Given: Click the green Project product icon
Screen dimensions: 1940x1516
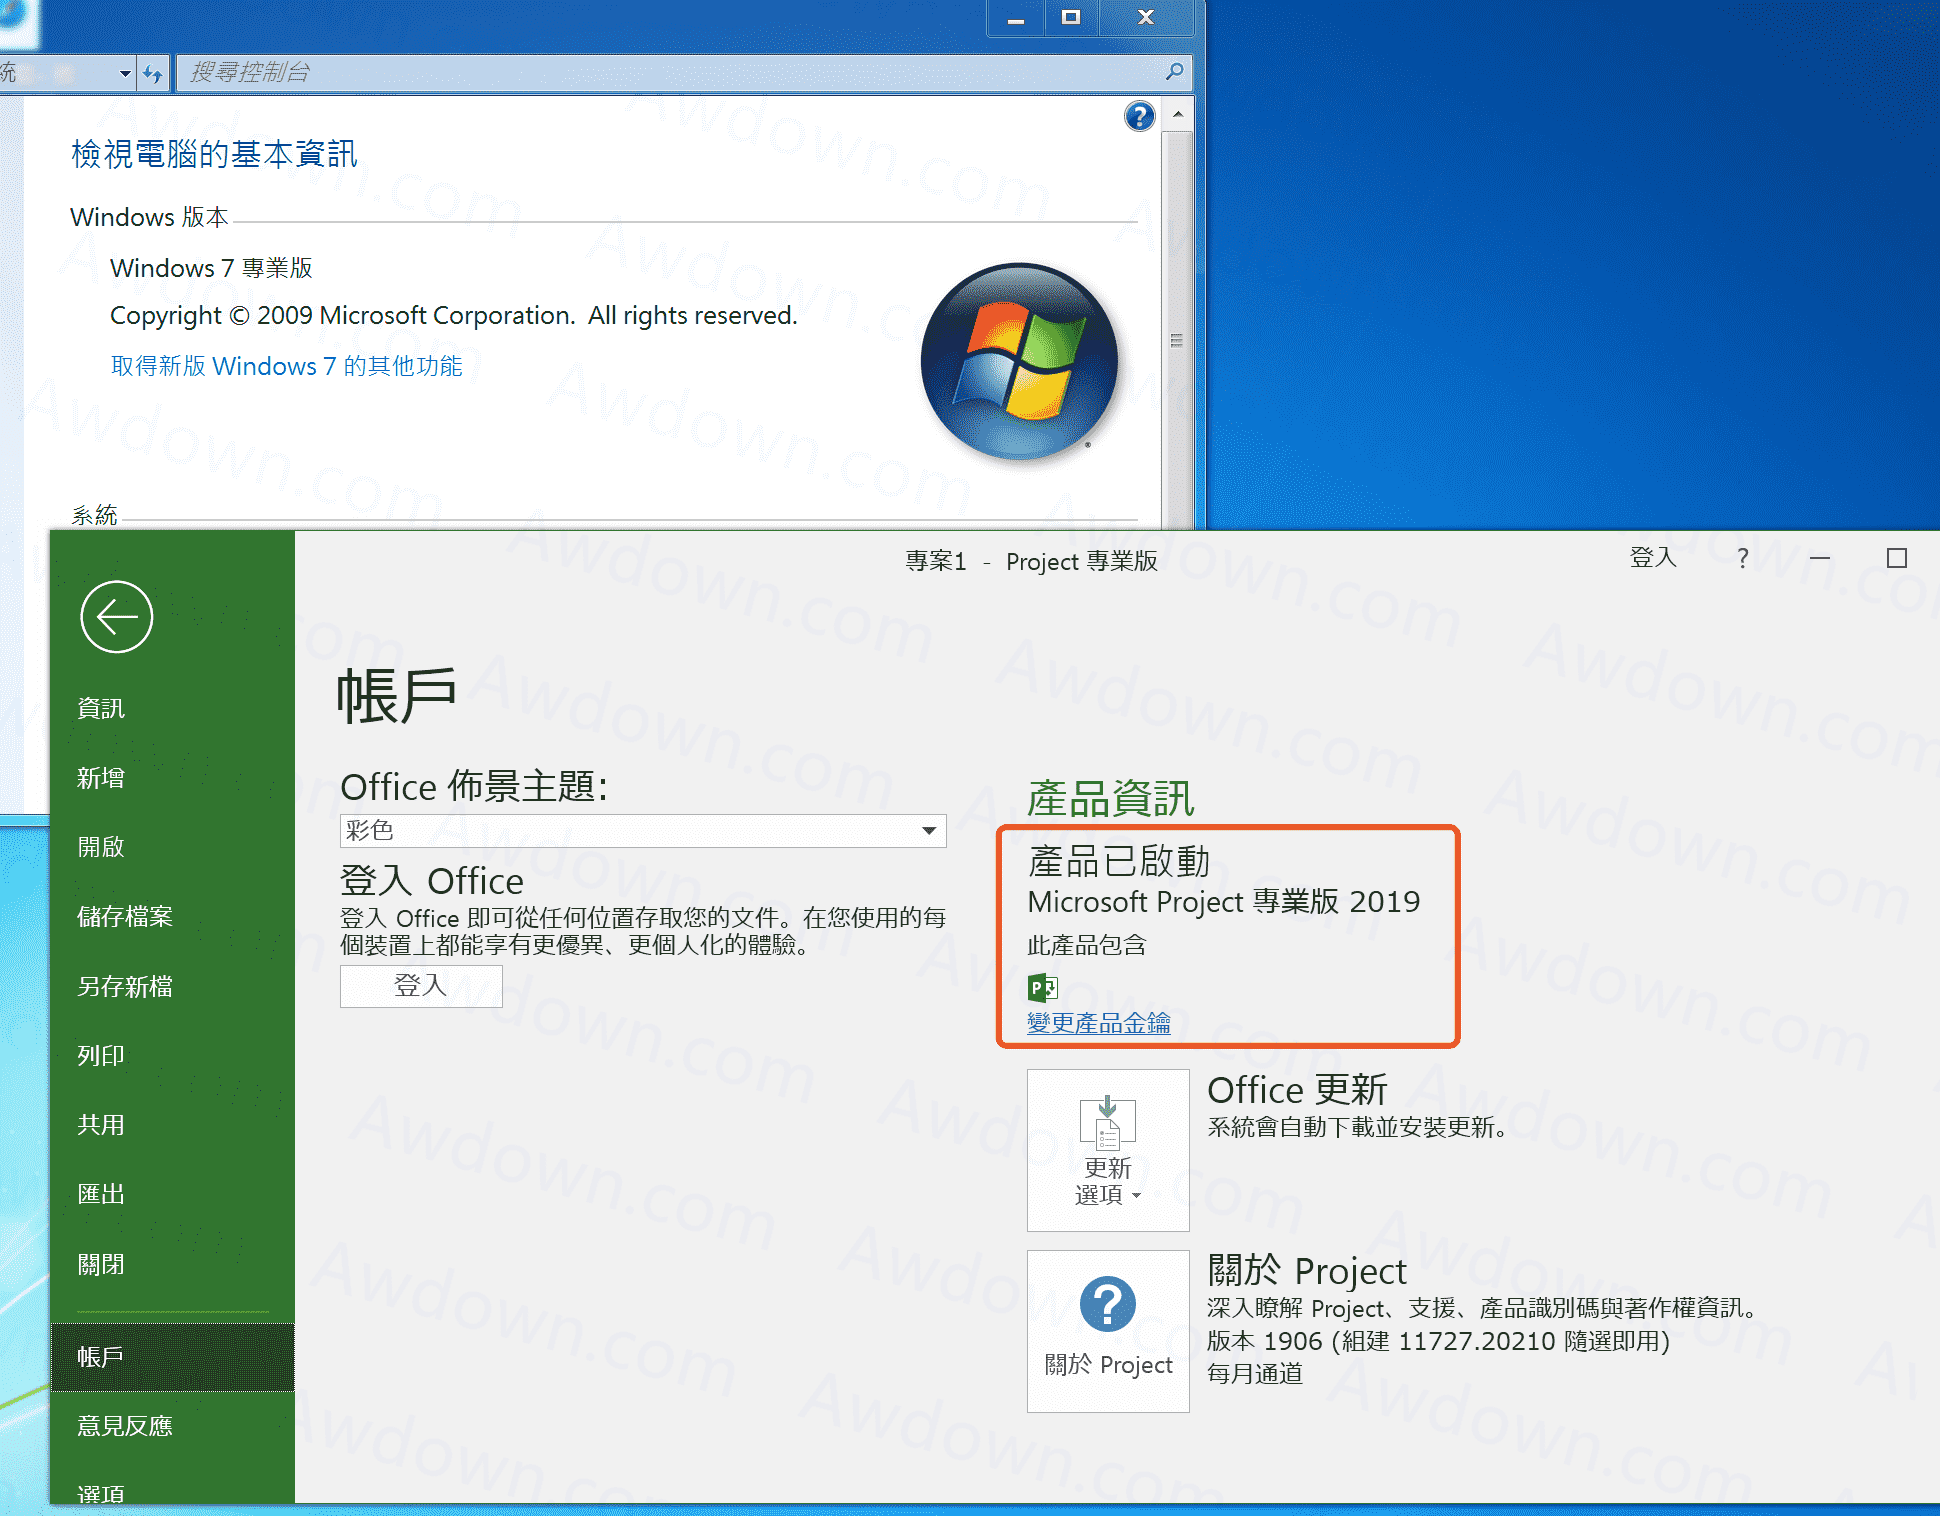Looking at the screenshot, I should click(1042, 988).
